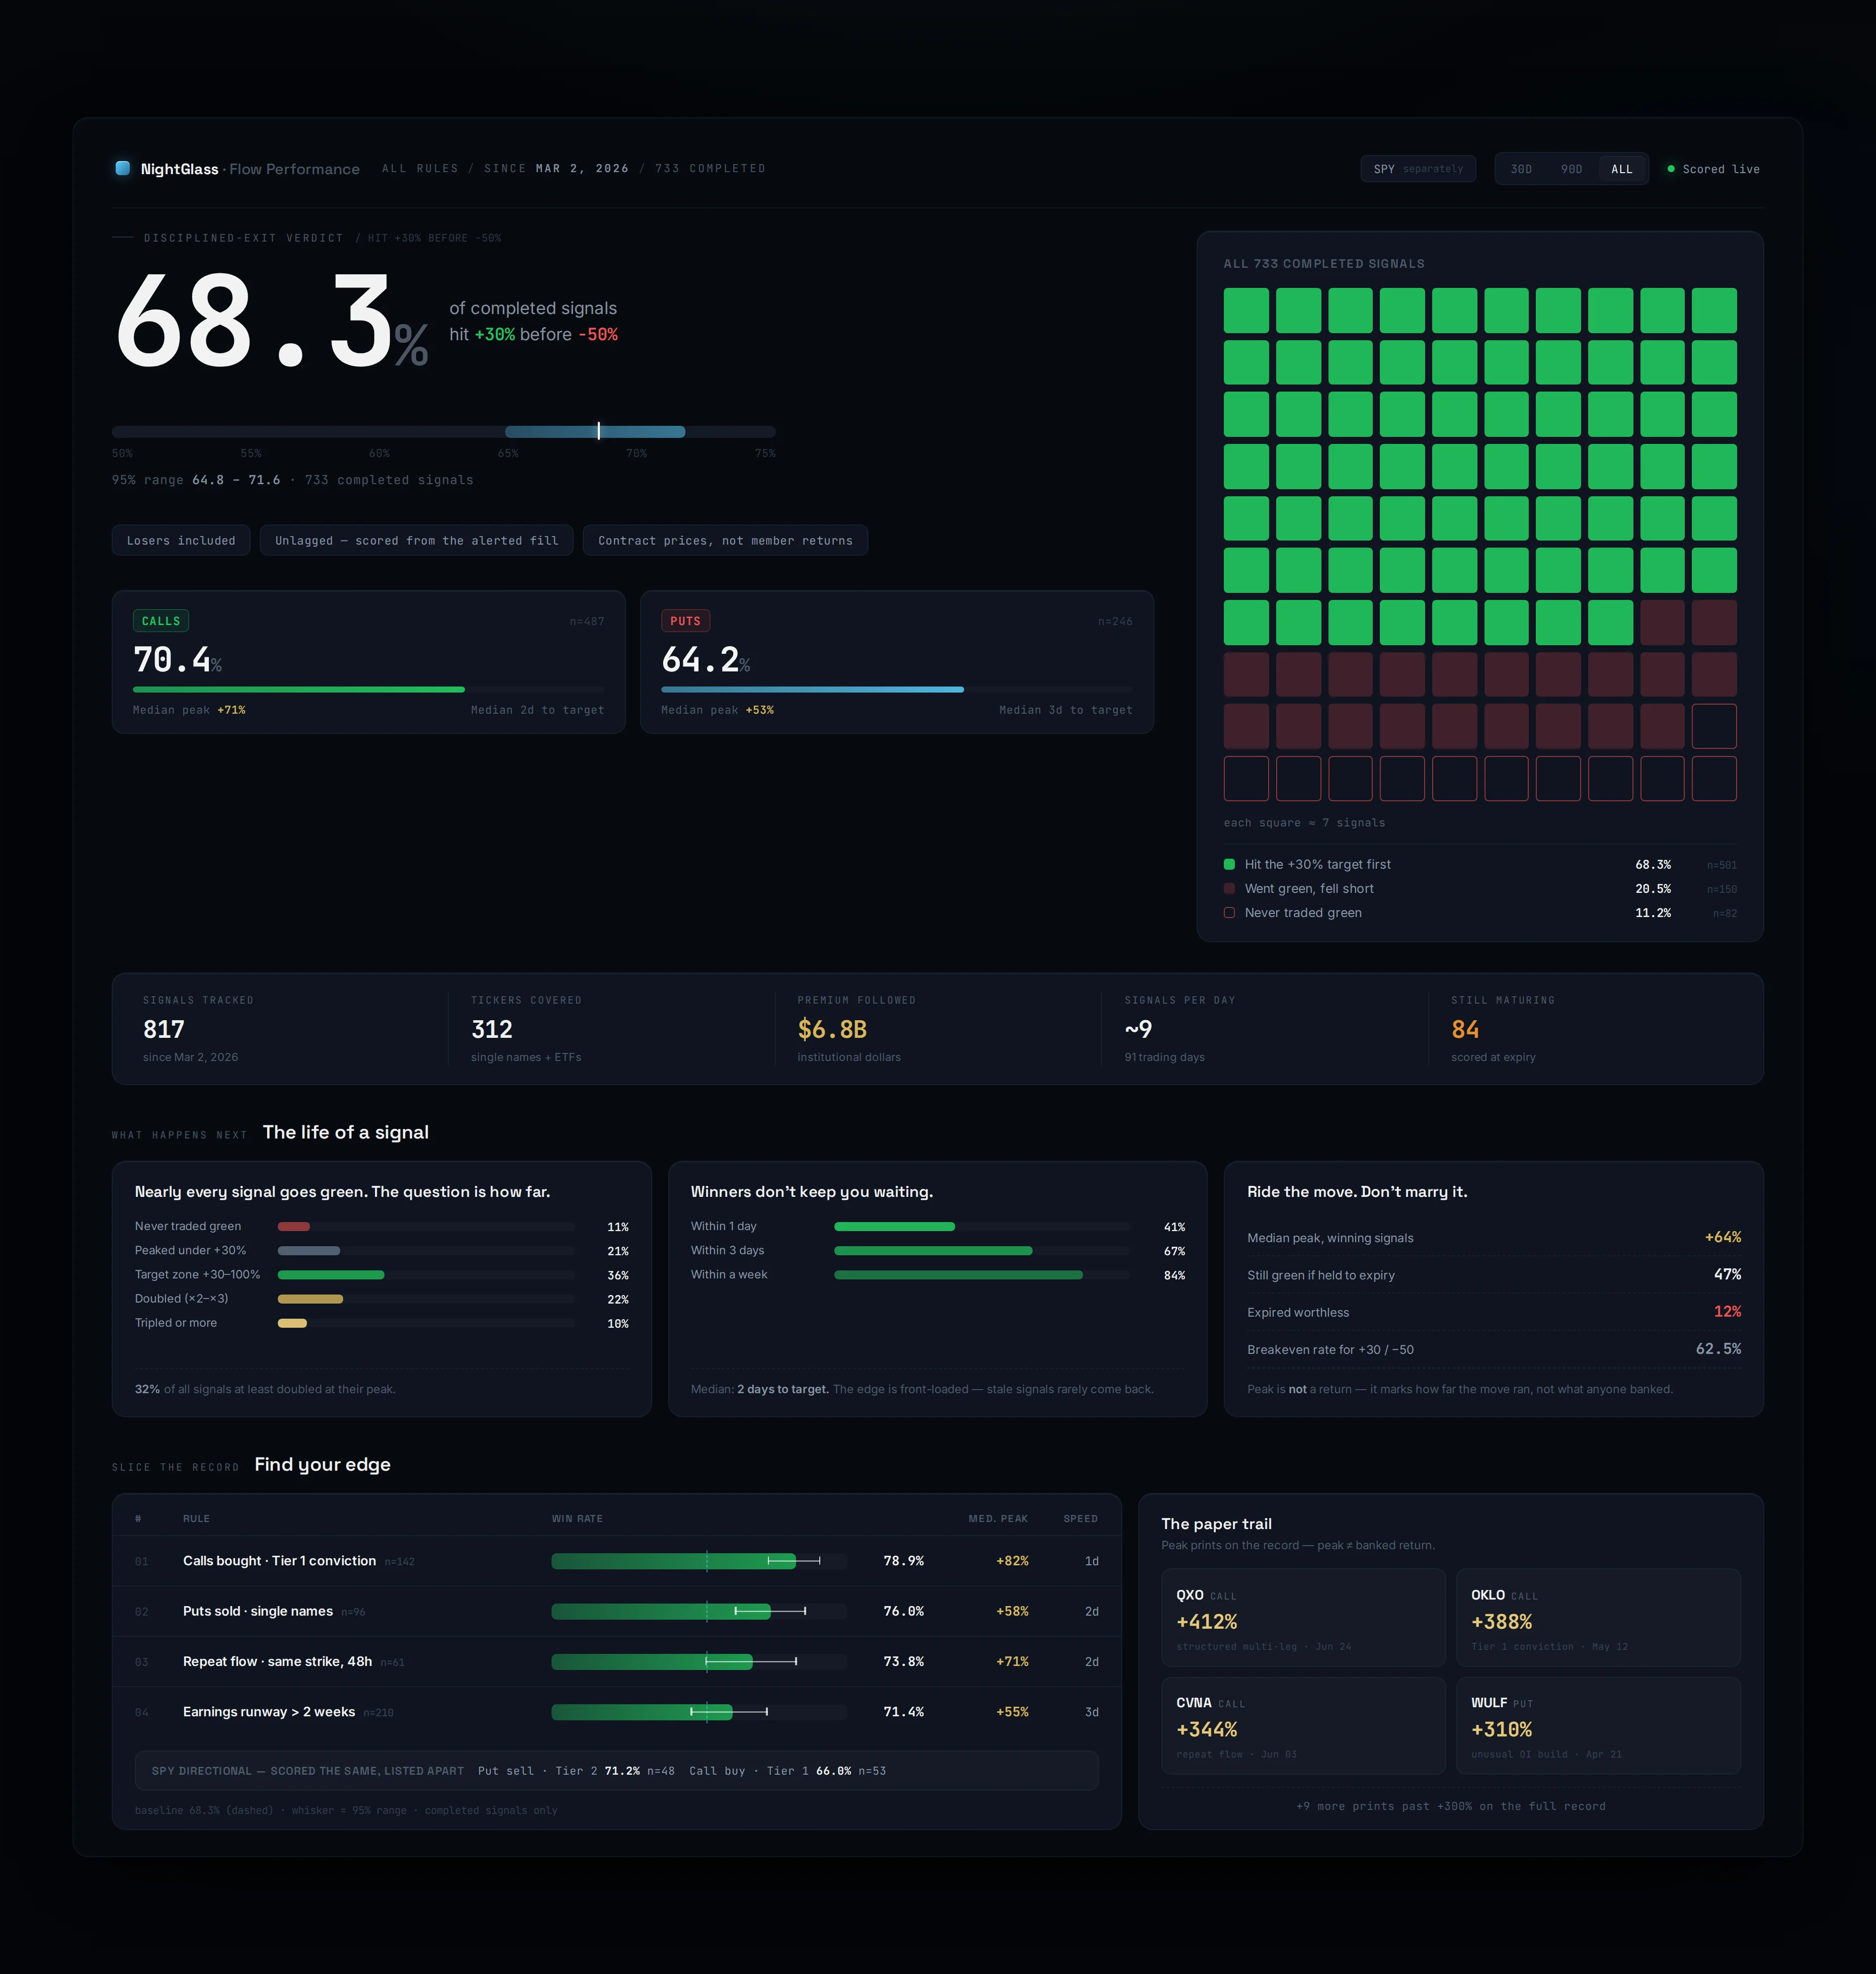Image resolution: width=1876 pixels, height=1974 pixels.
Task: Click the SPY Directional summary strip
Action: click(x=616, y=1770)
